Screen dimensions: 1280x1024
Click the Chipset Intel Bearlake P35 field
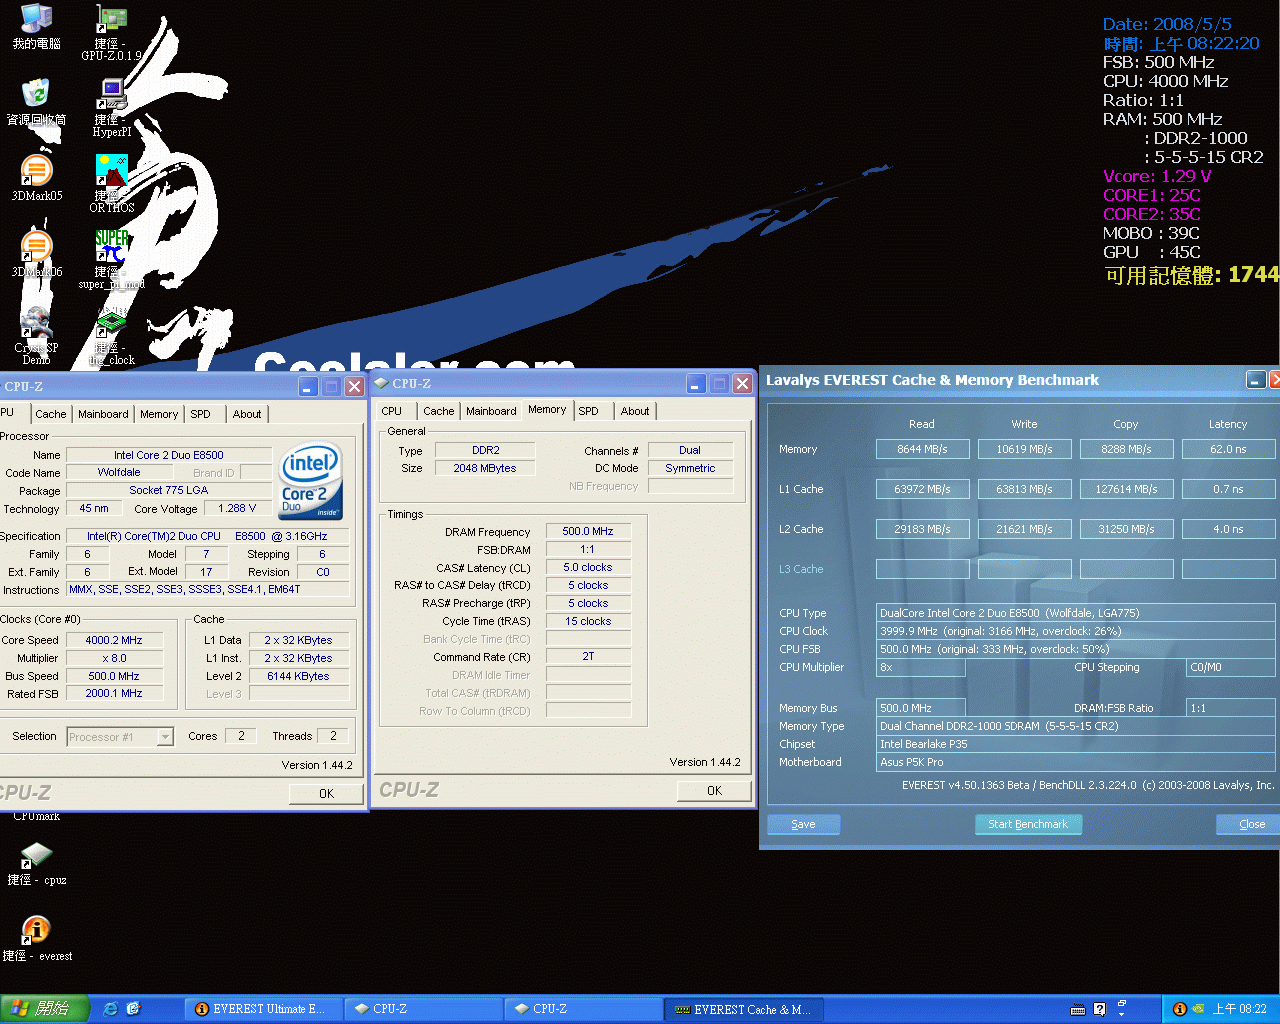pyautogui.click(x=1075, y=744)
